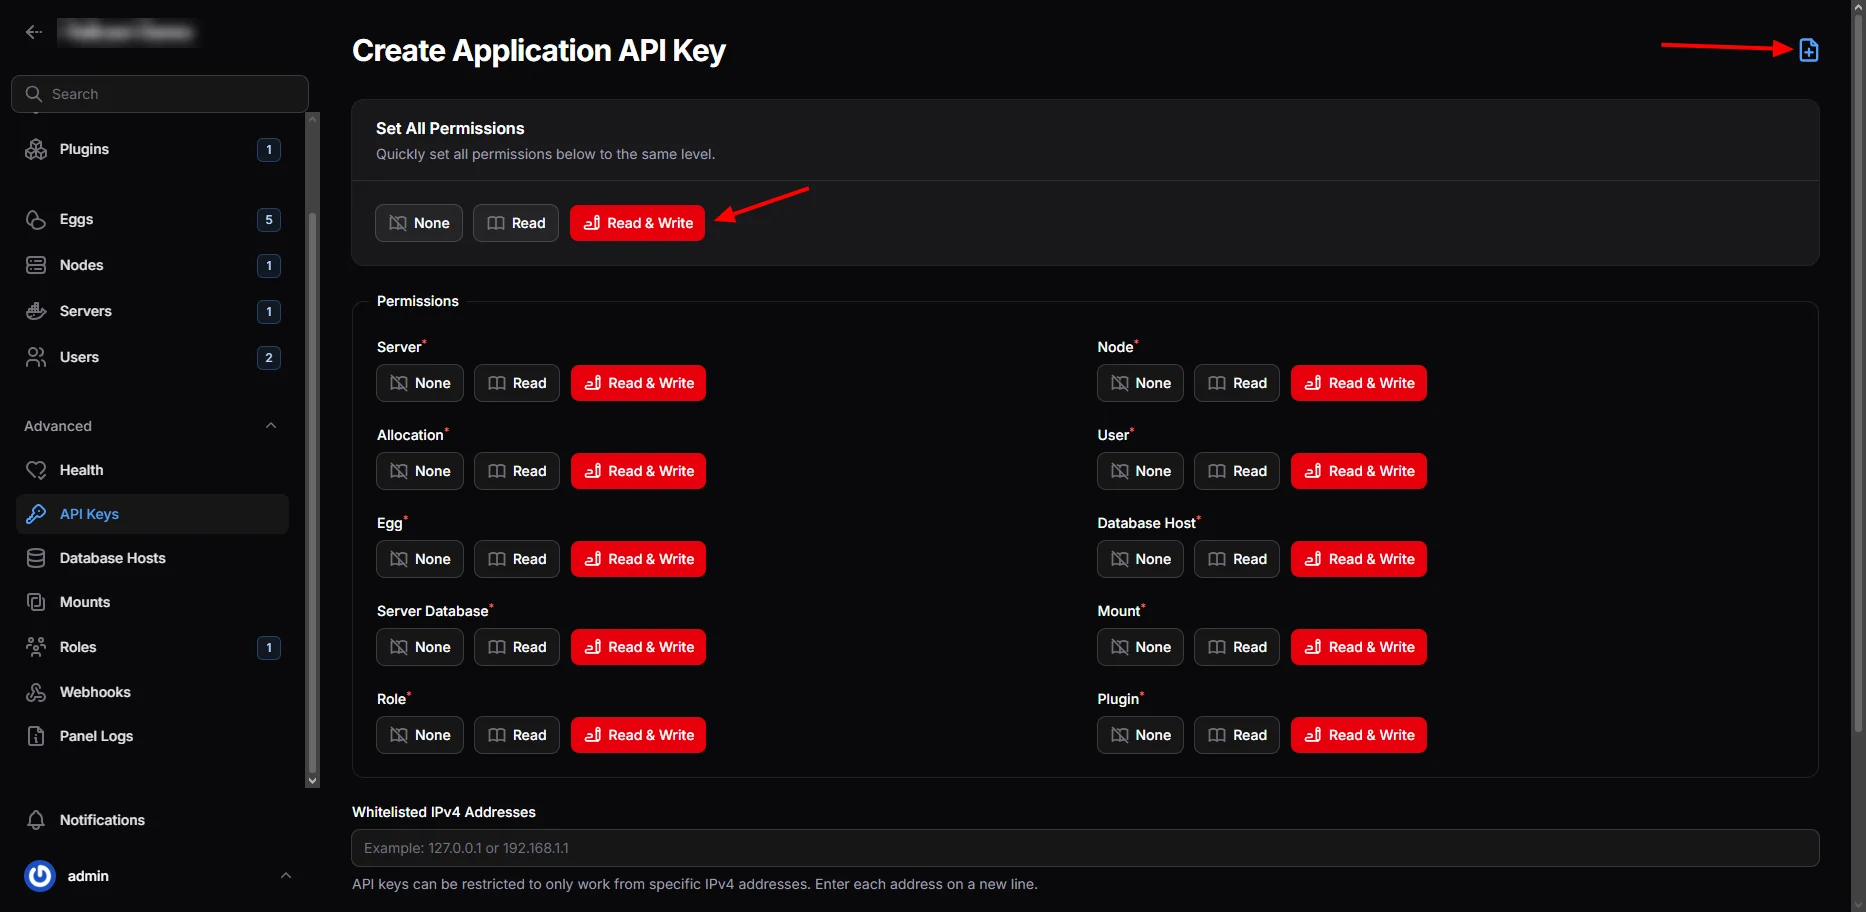This screenshot has height=912, width=1866.
Task: Click the Plugins puzzle icon in sidebar
Action: 36,149
